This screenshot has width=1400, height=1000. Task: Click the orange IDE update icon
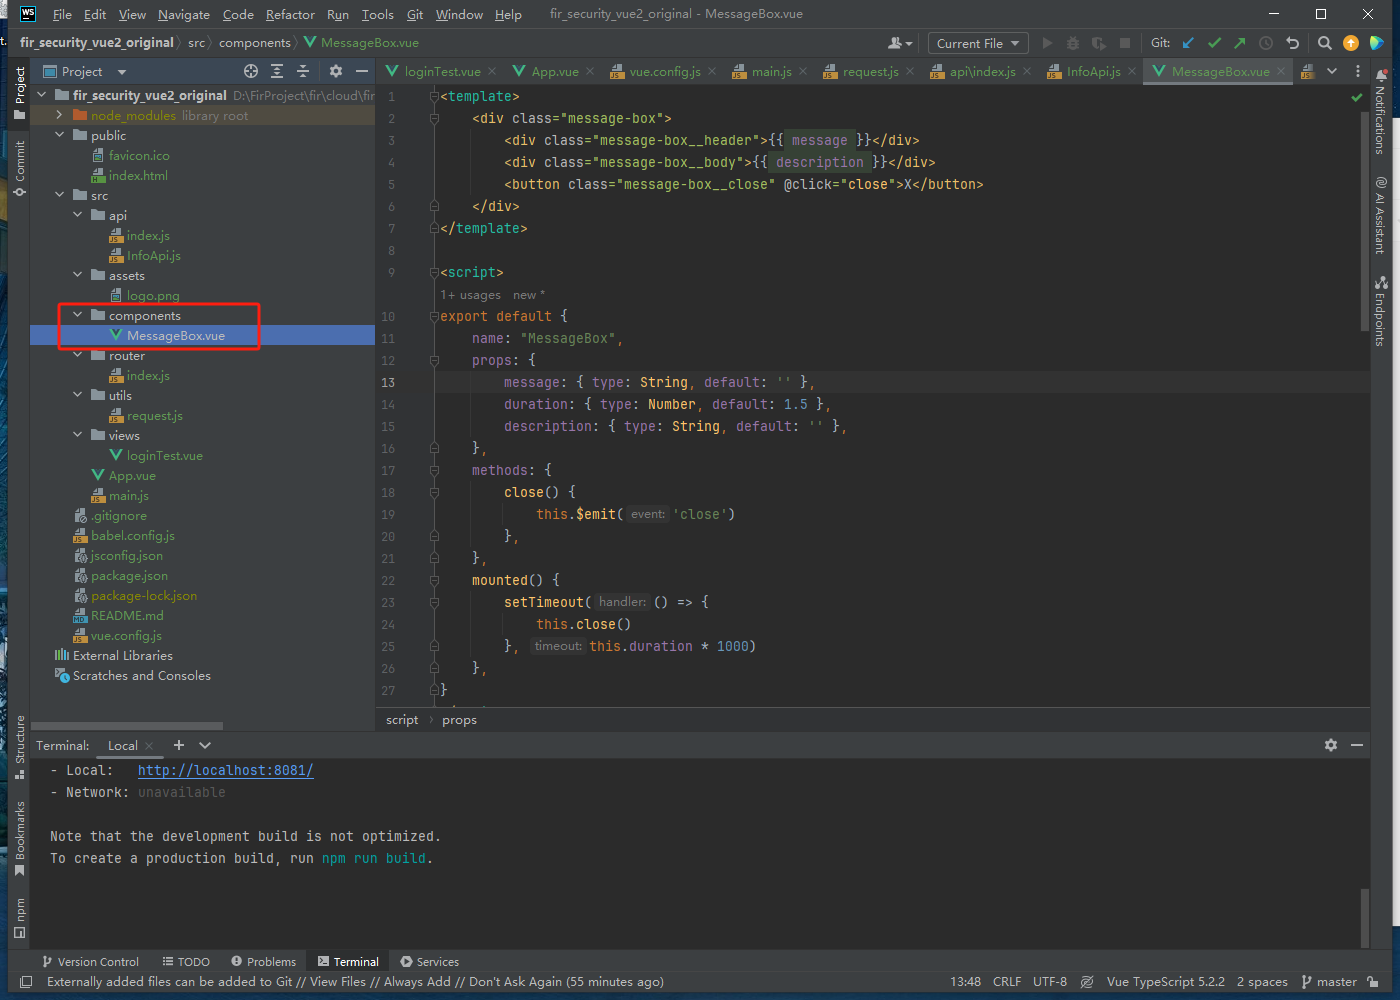[1351, 43]
